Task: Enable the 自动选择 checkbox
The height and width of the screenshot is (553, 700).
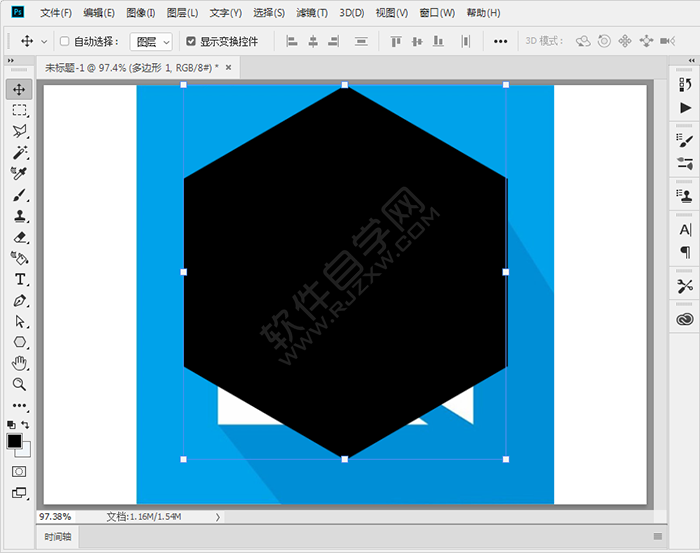Action: pyautogui.click(x=65, y=42)
